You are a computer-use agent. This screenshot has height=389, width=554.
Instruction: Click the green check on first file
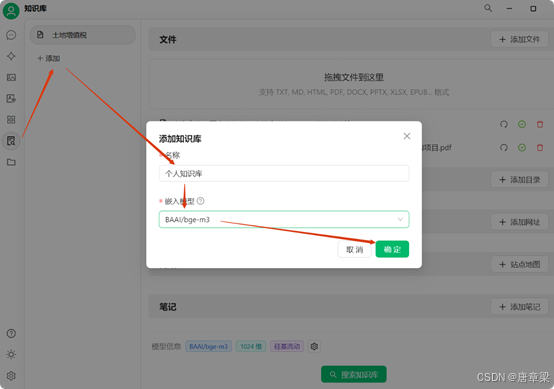[522, 124]
